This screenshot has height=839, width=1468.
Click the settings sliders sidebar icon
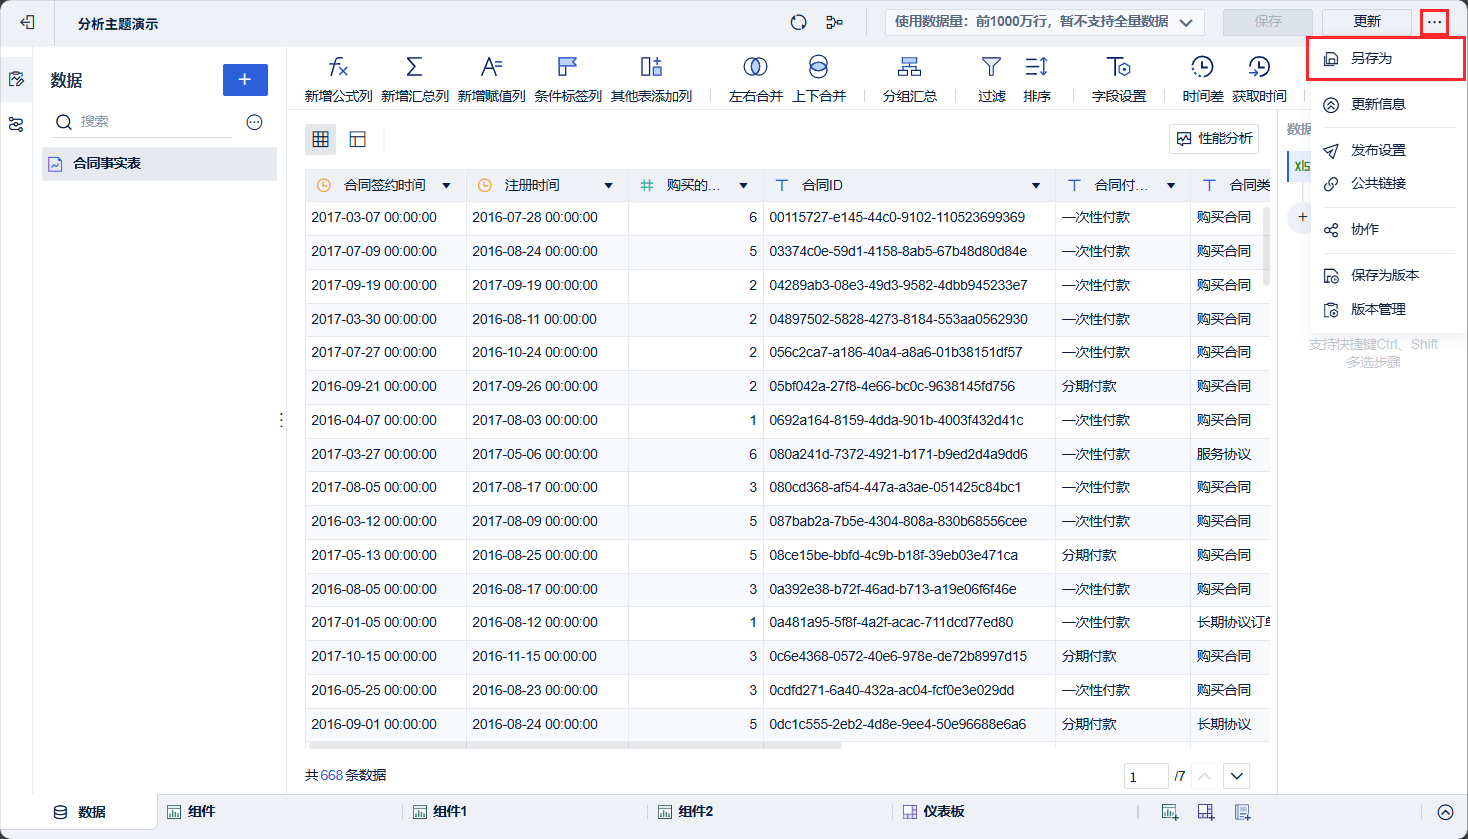pos(16,125)
